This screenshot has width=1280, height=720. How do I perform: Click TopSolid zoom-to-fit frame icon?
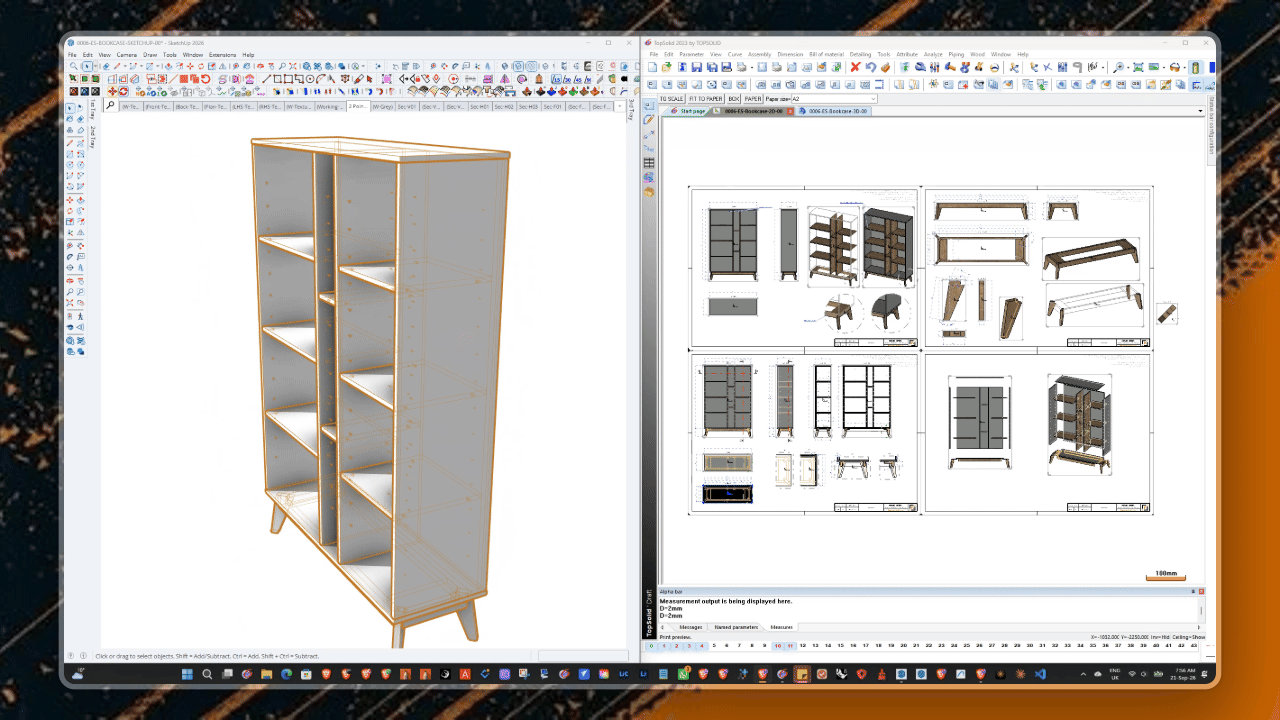[x=1138, y=67]
